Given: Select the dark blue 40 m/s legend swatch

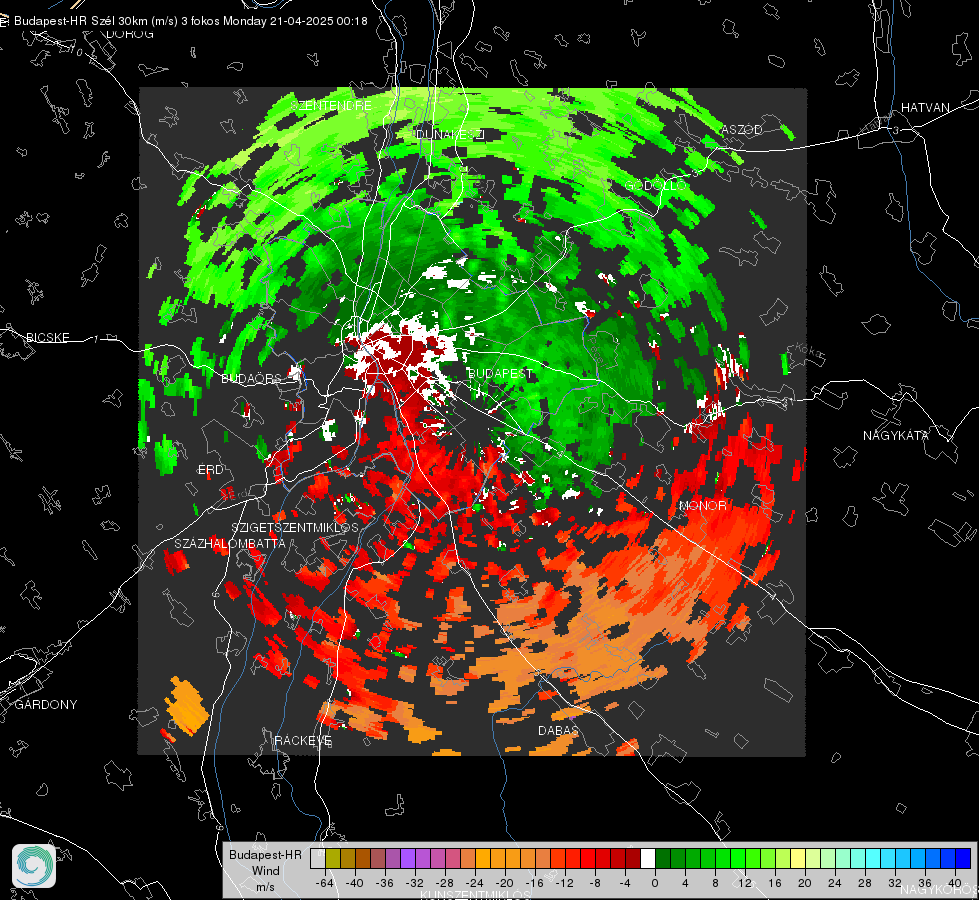Looking at the screenshot, I should pyautogui.click(x=963, y=858).
